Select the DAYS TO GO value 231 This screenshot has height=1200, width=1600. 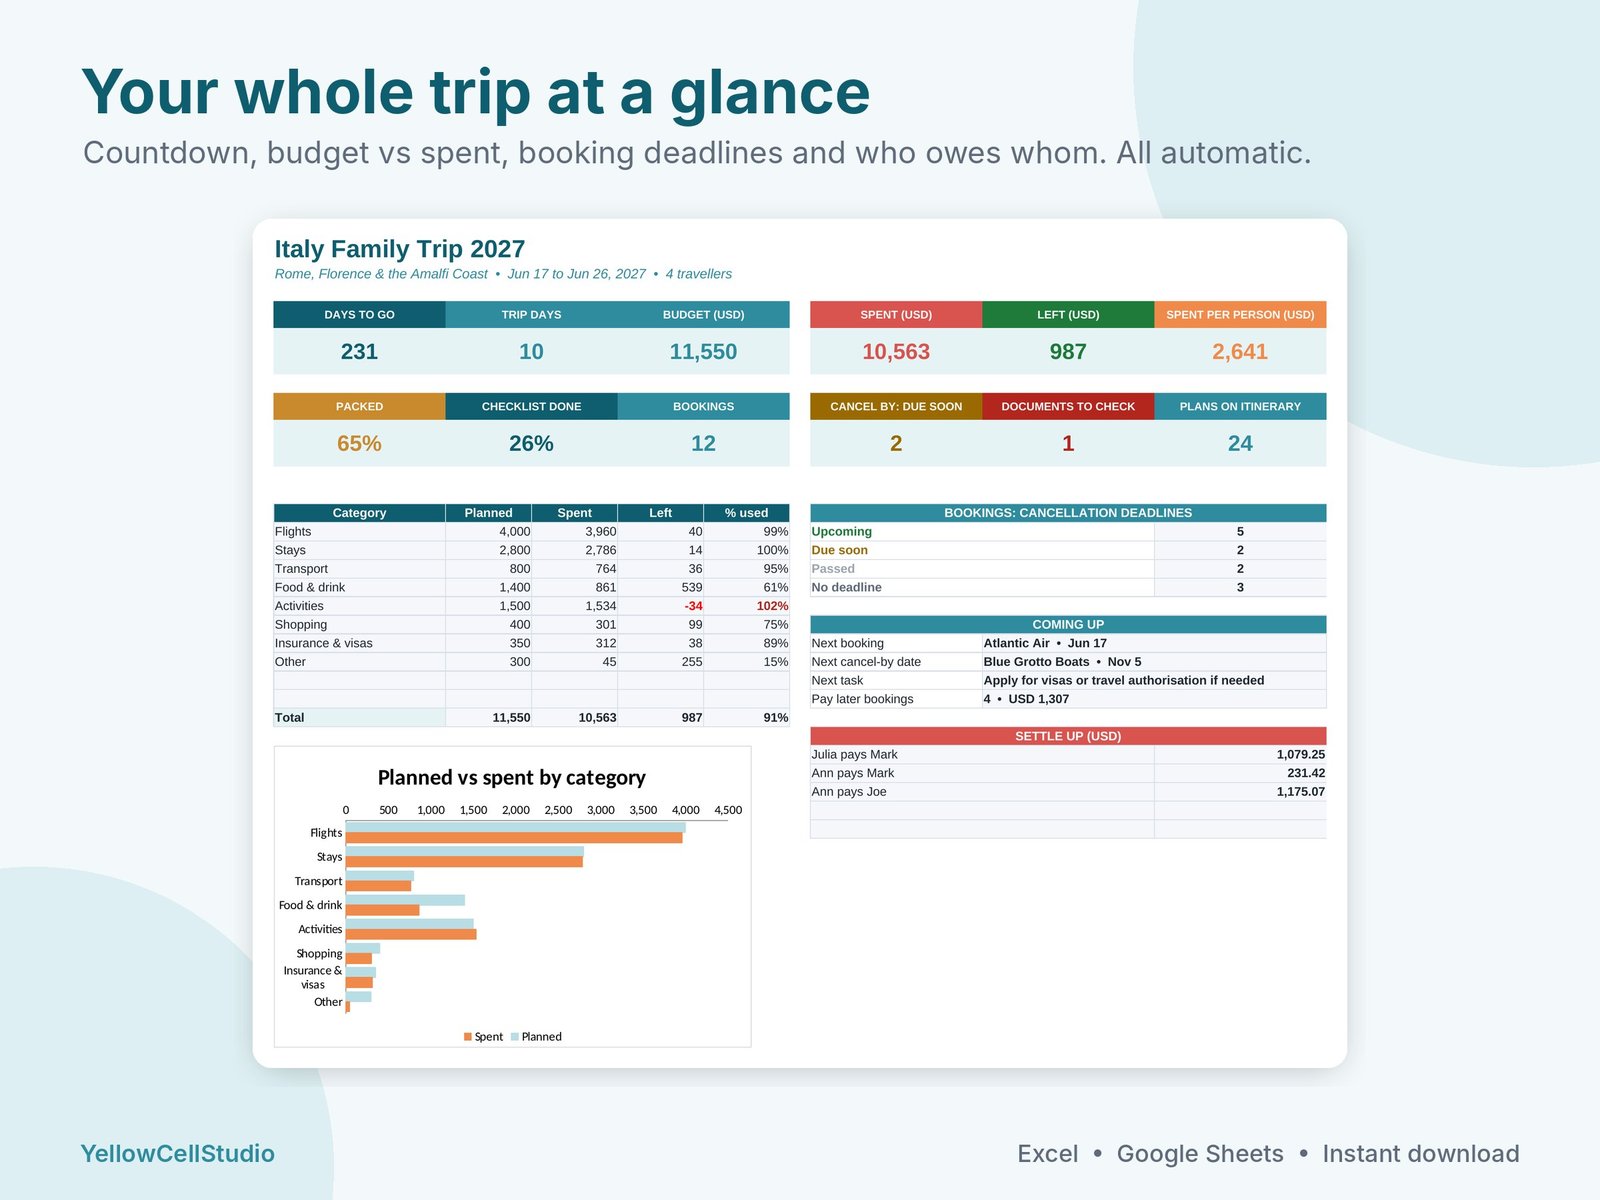coord(359,352)
